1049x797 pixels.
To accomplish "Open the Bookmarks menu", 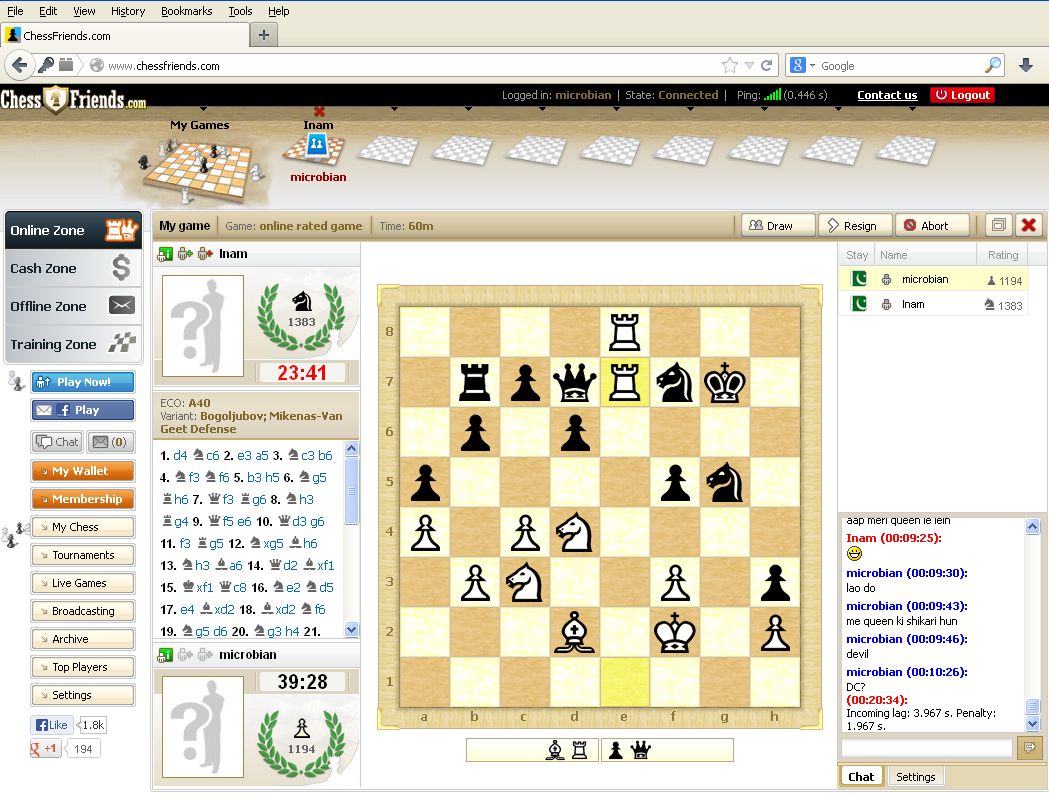I will [186, 11].
